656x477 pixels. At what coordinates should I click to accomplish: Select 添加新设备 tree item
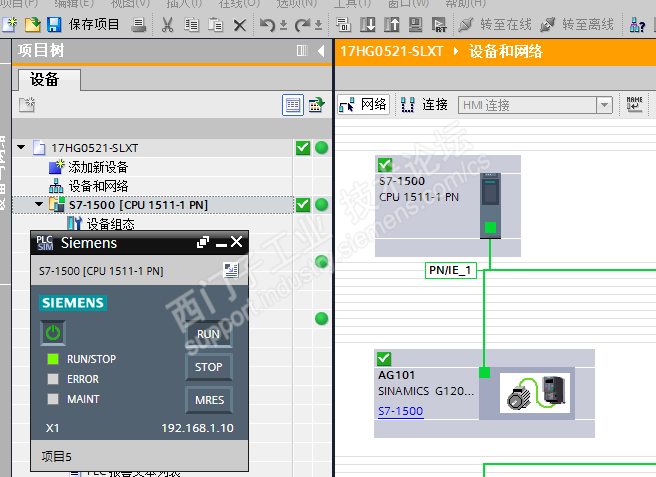[98, 167]
